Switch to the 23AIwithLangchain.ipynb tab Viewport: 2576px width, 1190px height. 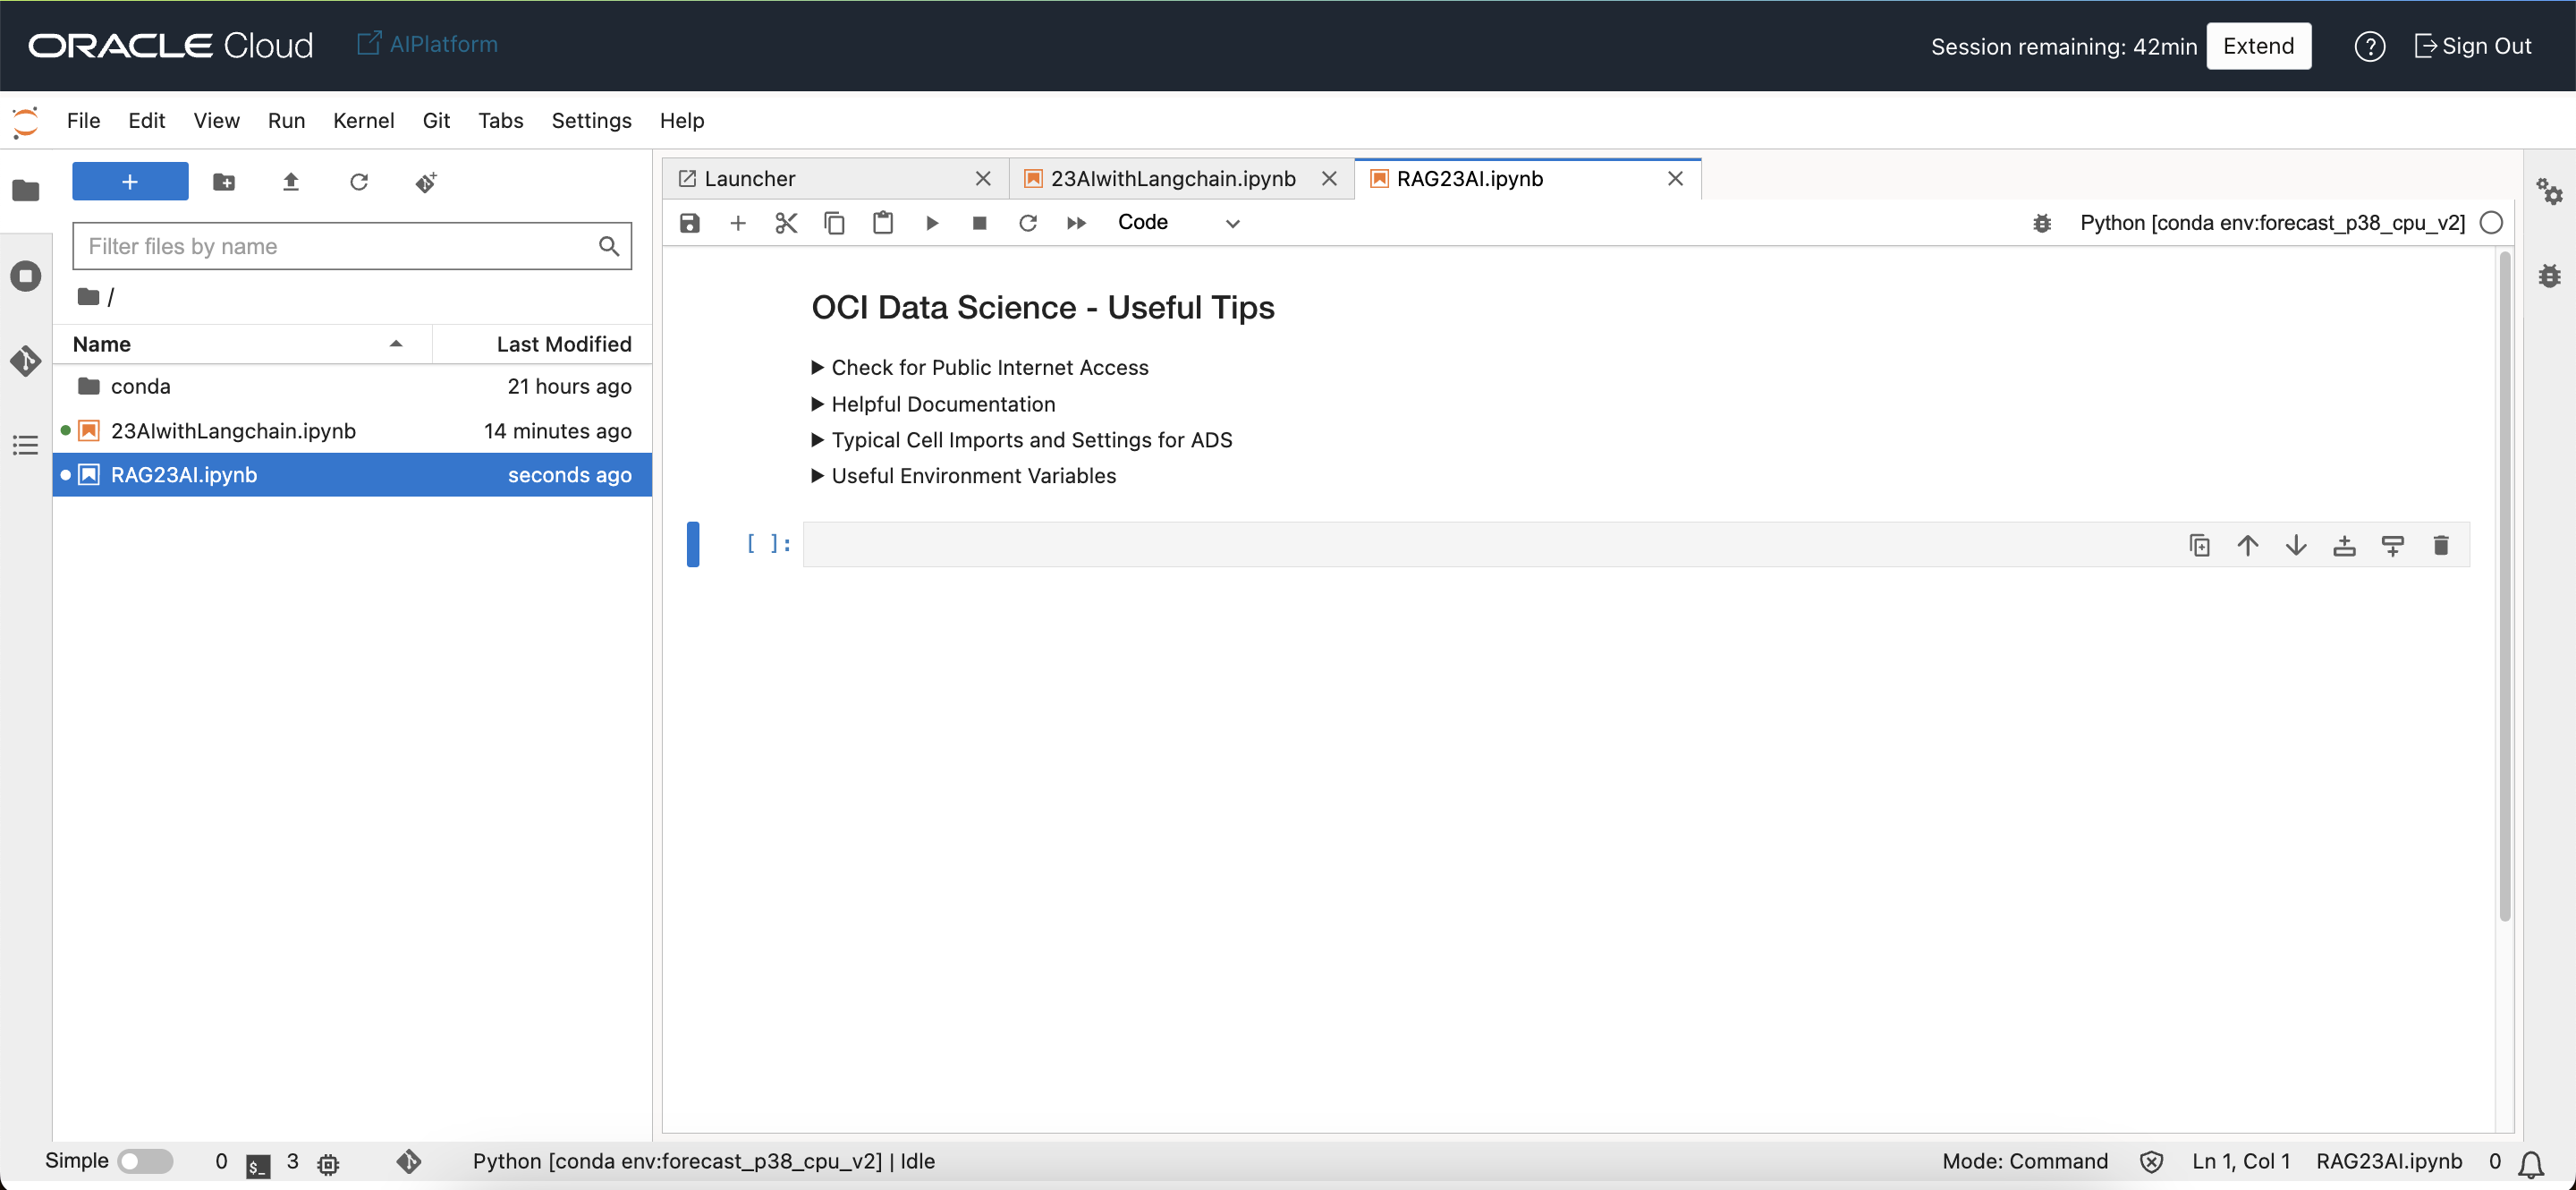click(1172, 178)
